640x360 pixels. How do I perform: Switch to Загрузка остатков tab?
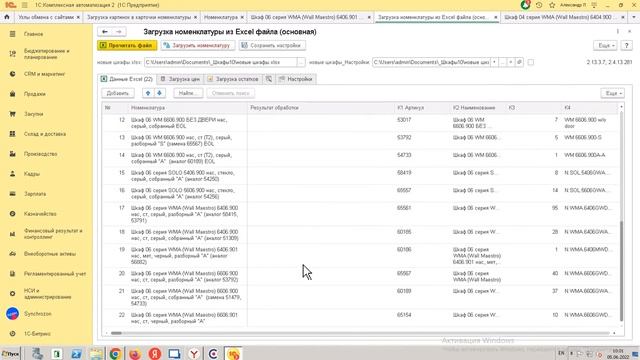[233, 79]
